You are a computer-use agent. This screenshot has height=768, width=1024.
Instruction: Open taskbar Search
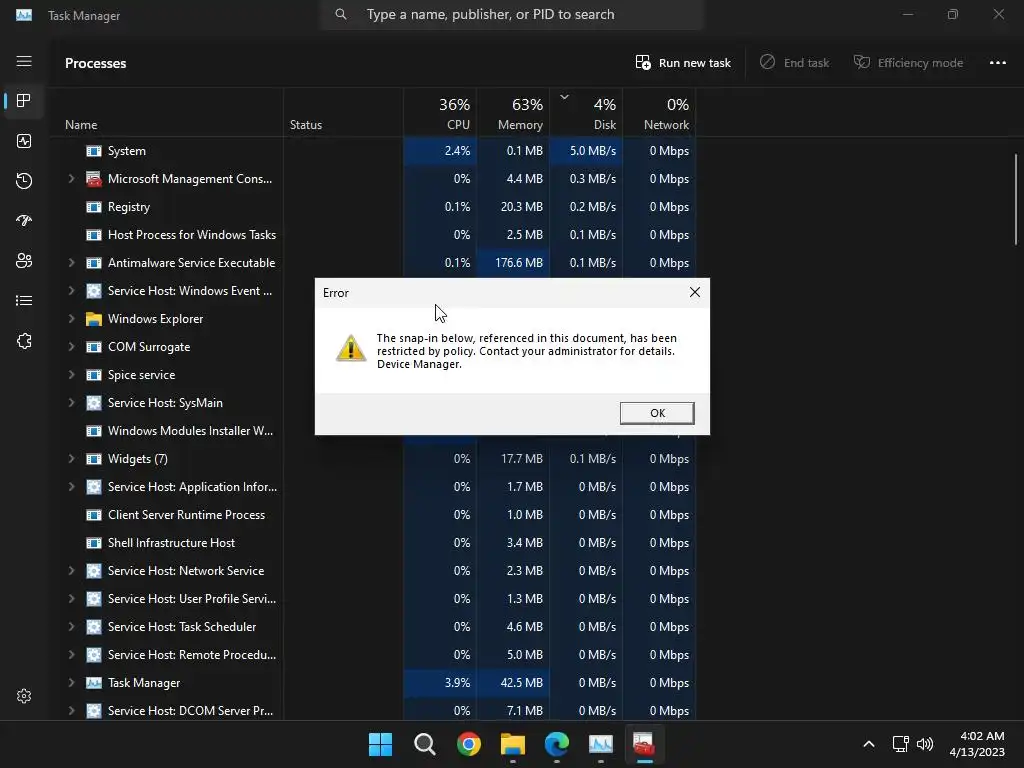tap(424, 744)
